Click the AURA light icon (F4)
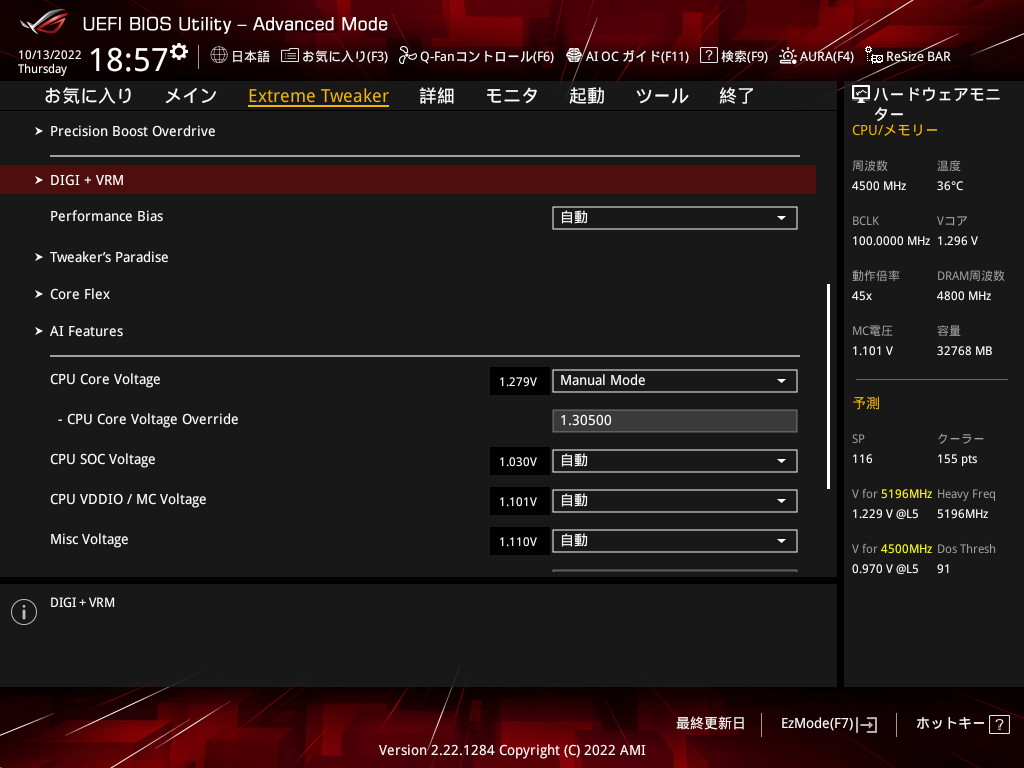The image size is (1024, 768). 788,56
